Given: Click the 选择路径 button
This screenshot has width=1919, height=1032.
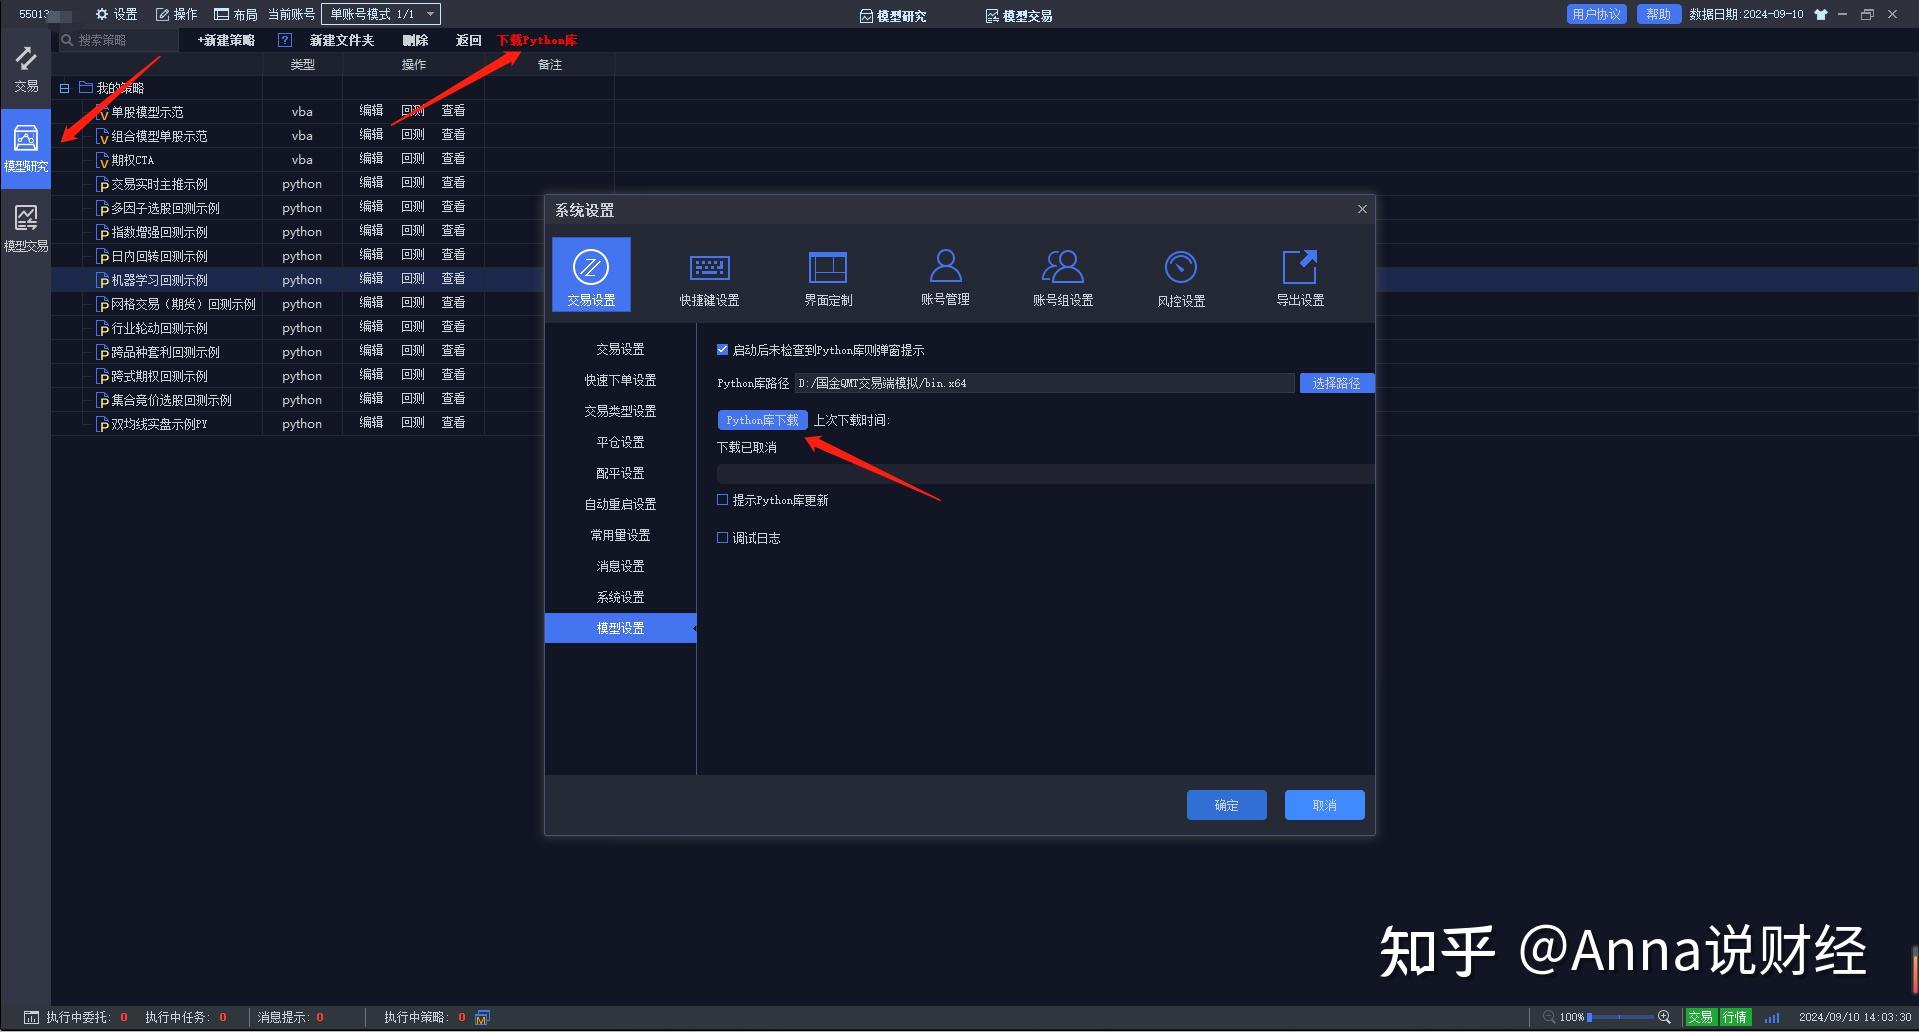Looking at the screenshot, I should pos(1336,383).
